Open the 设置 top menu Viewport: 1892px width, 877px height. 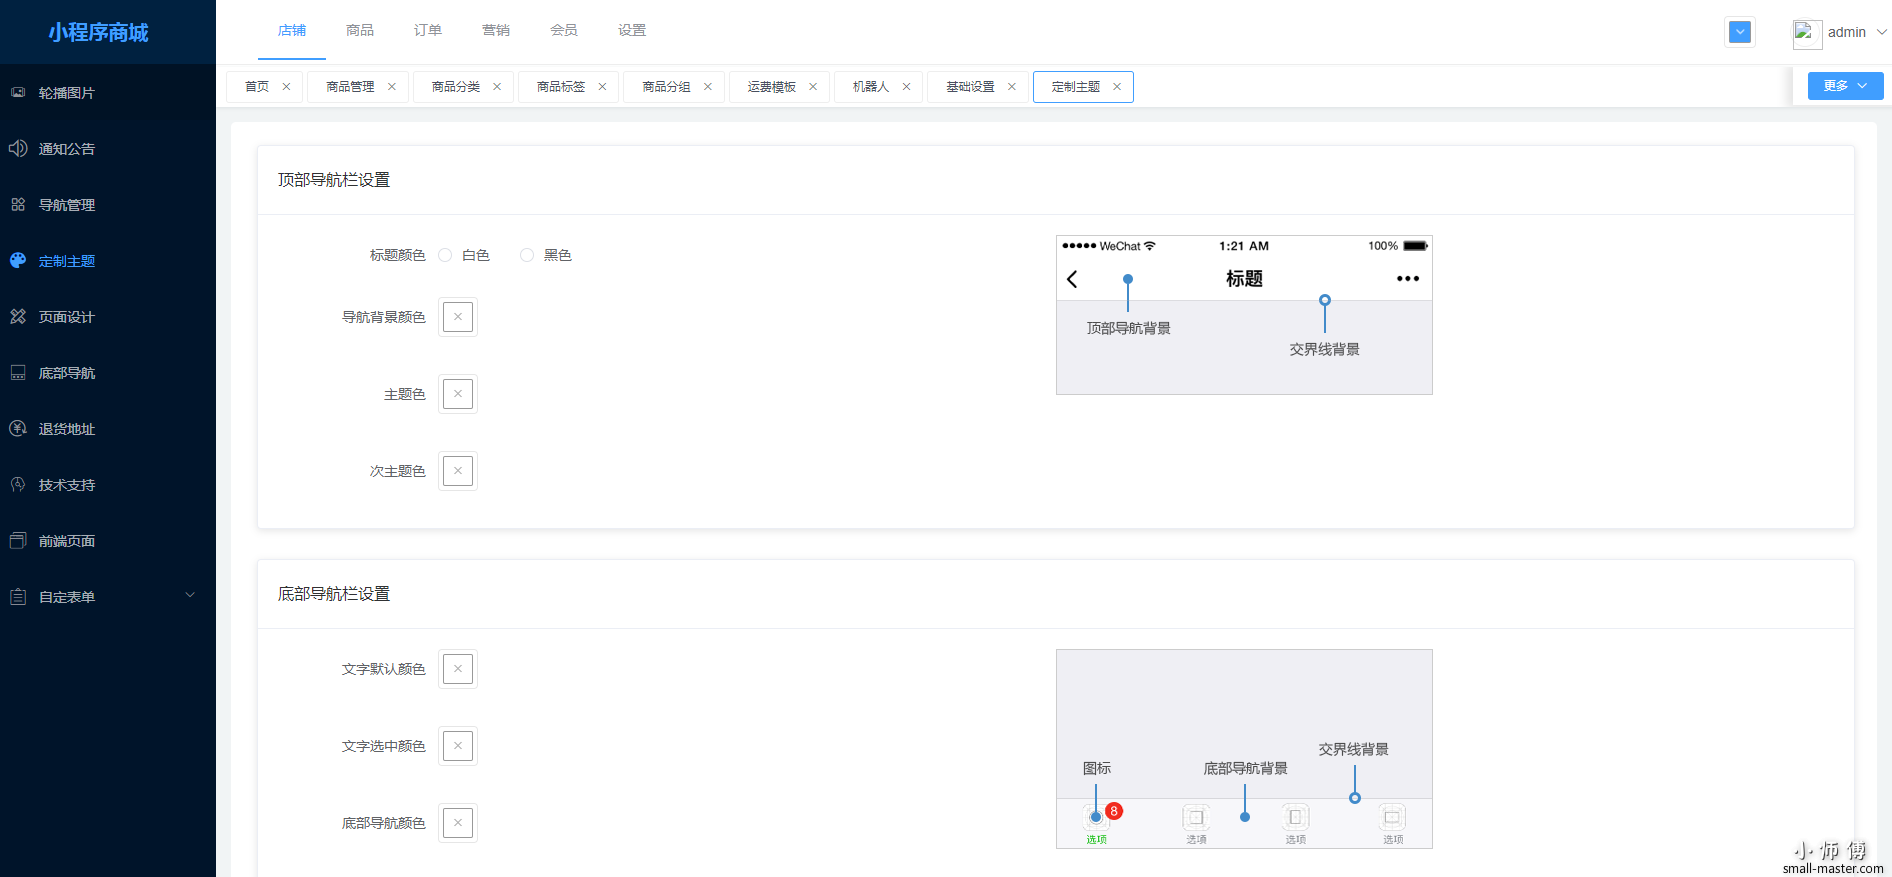632,30
